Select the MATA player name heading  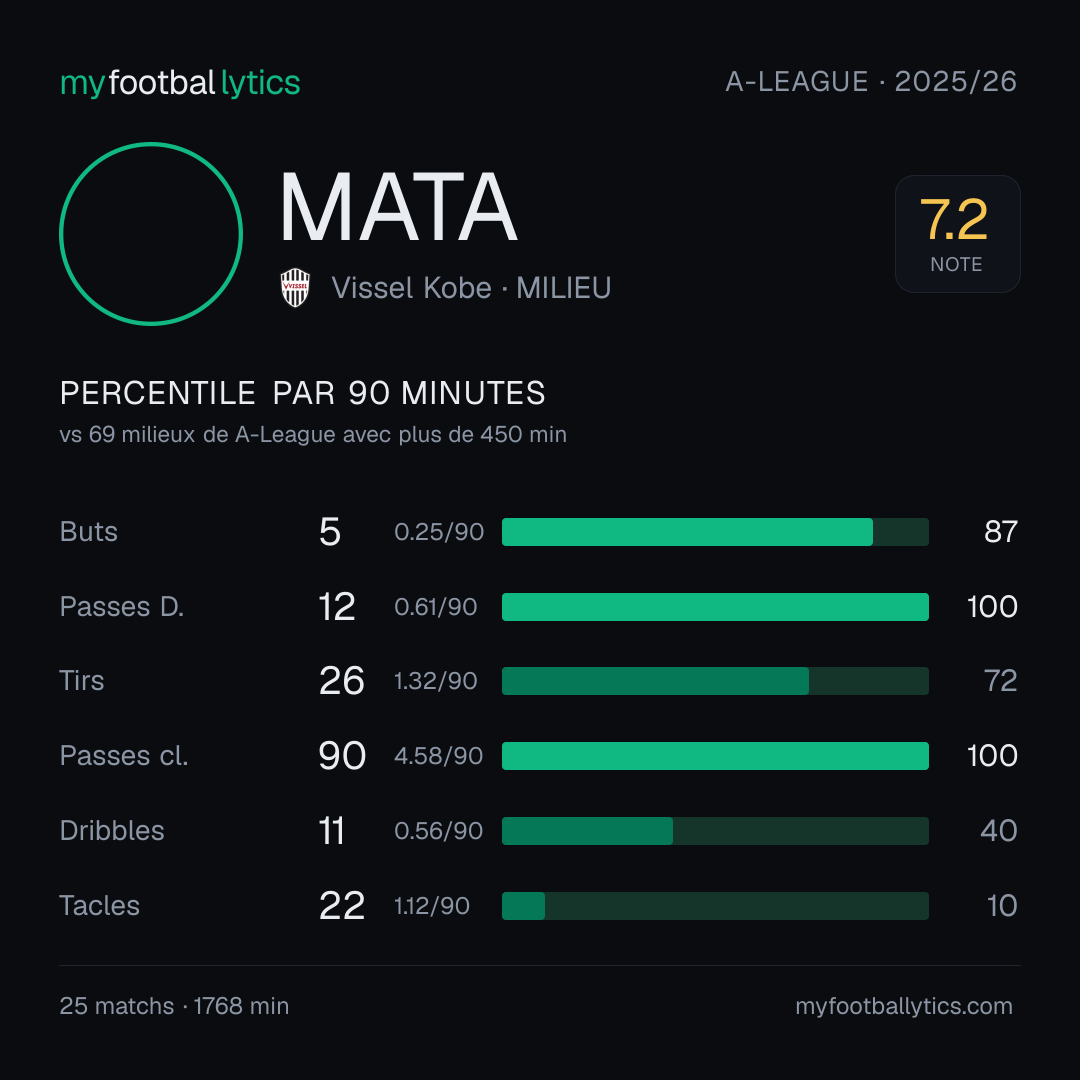398,207
